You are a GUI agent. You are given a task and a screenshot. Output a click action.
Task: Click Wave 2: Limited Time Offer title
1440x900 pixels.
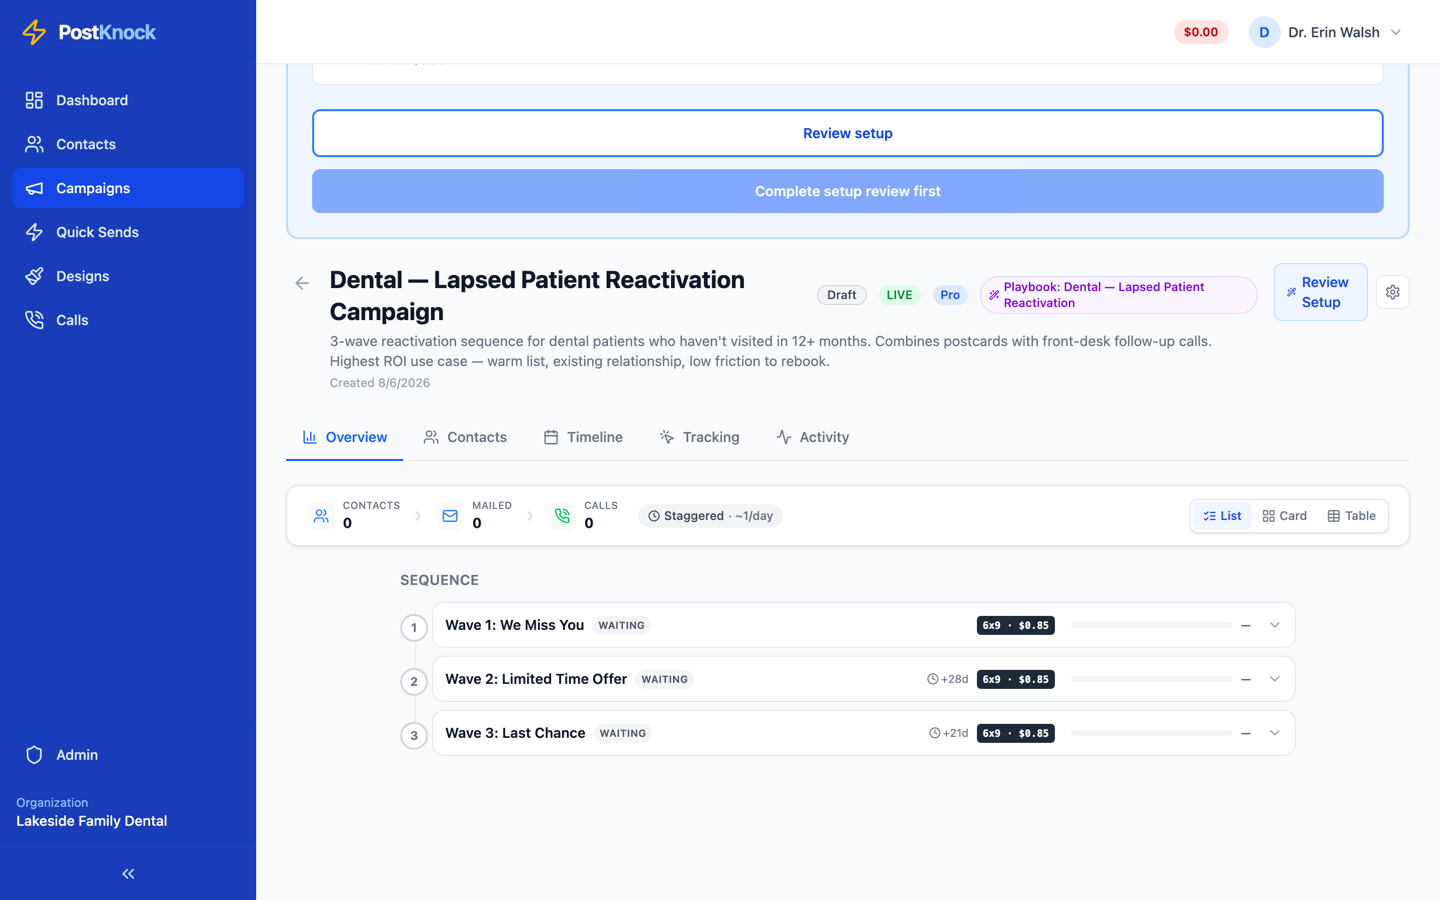coord(536,679)
